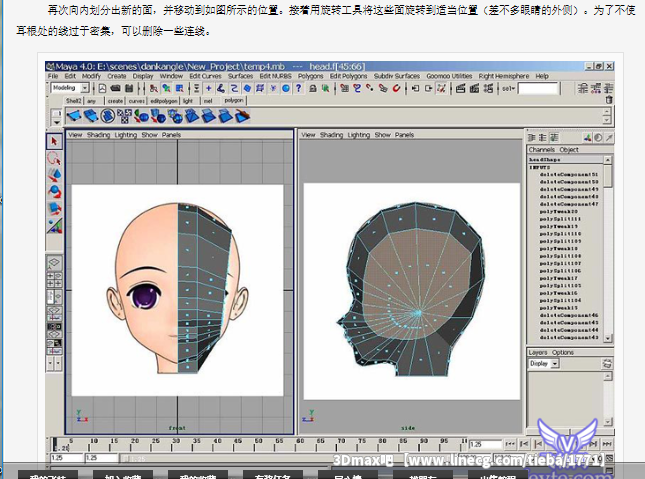Open the Edit Polygons menu
Screen dimensions: 645x479
(x=348, y=76)
